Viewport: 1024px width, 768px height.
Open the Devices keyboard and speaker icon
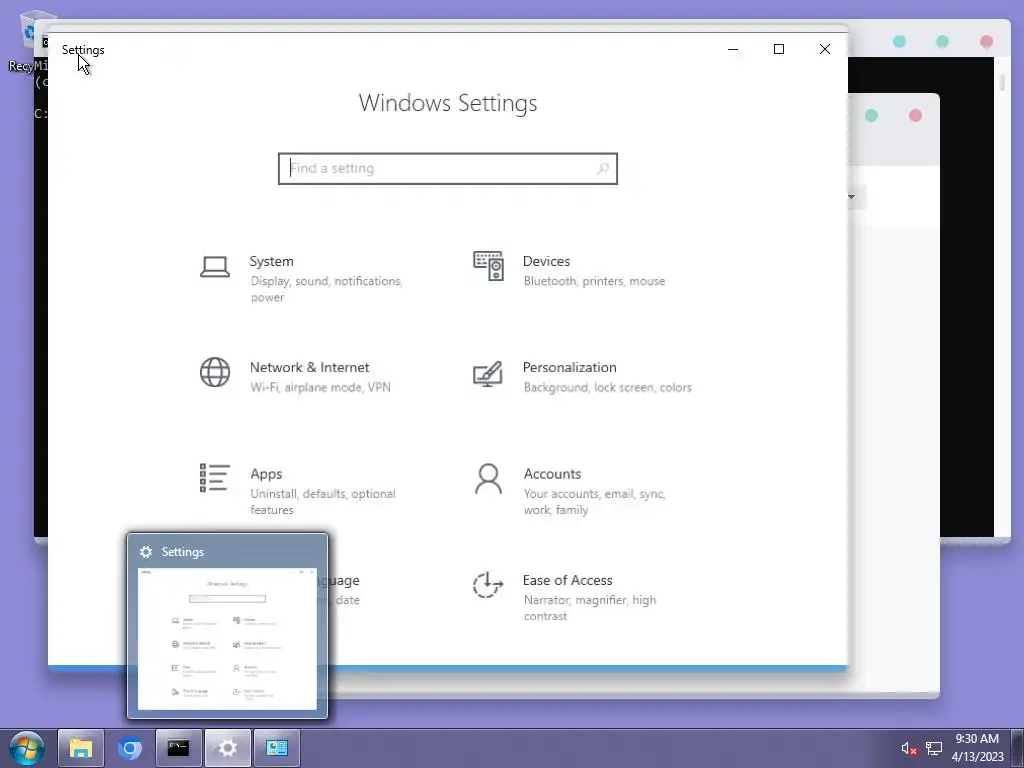click(x=488, y=266)
